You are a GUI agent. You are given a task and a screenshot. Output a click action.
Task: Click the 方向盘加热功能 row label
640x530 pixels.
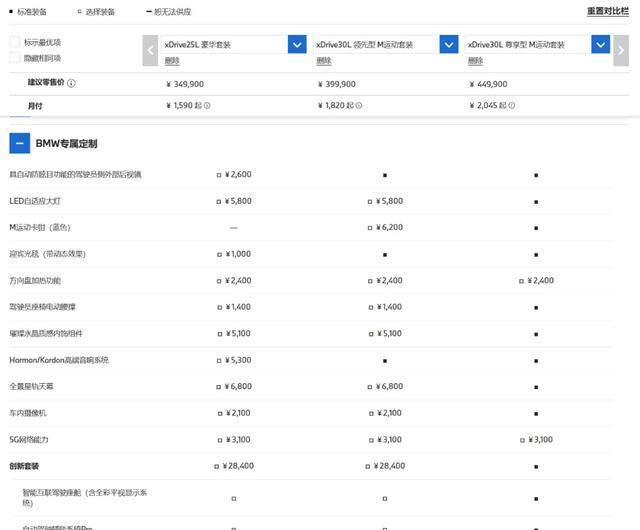35,281
